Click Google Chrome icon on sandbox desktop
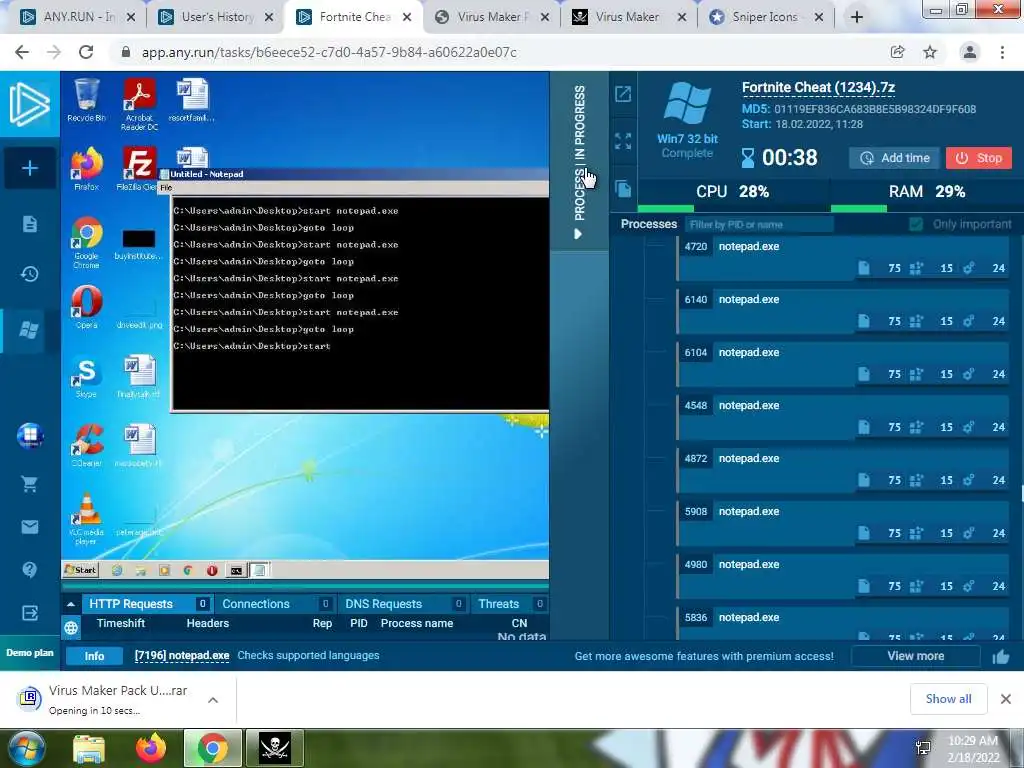Viewport: 1024px width, 768px height. [x=86, y=242]
